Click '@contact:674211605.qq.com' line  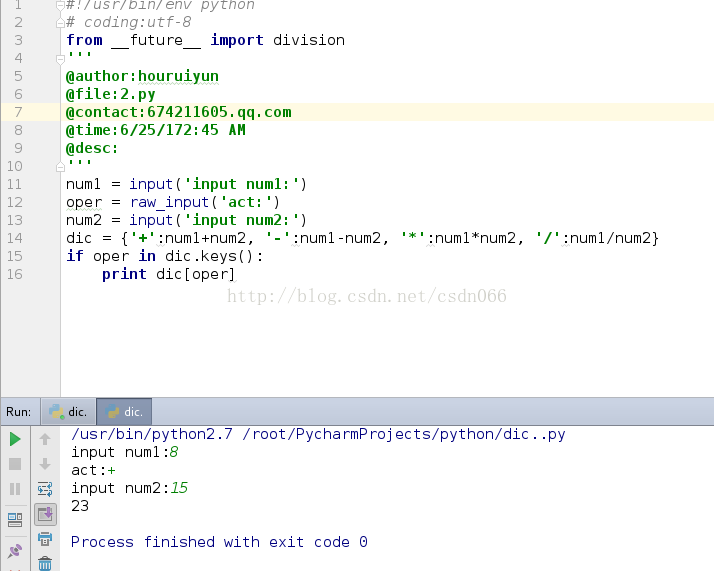178,112
